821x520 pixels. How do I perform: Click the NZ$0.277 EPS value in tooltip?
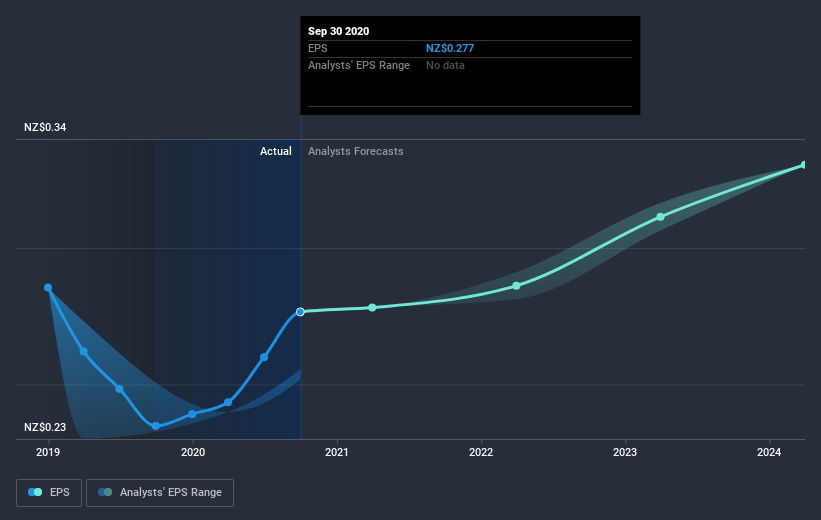coord(450,48)
